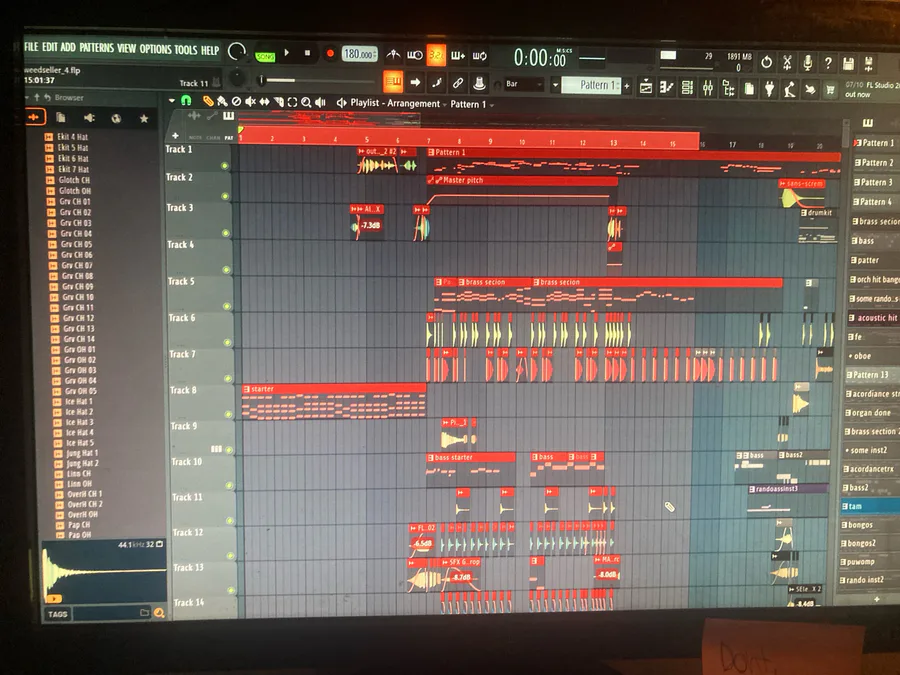Click the red Record button
This screenshot has width=900, height=675.
(329, 54)
